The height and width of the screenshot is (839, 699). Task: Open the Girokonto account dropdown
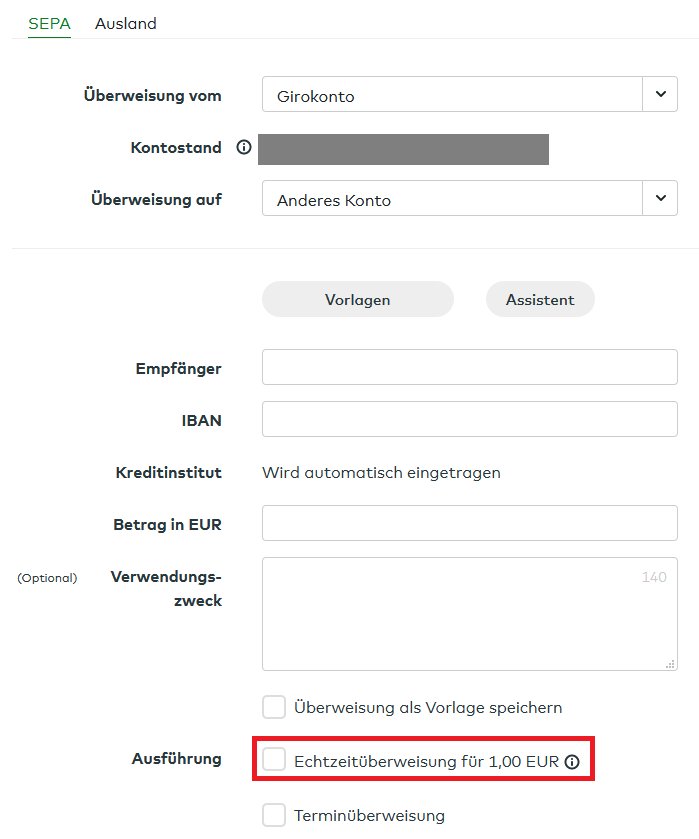coord(451,96)
